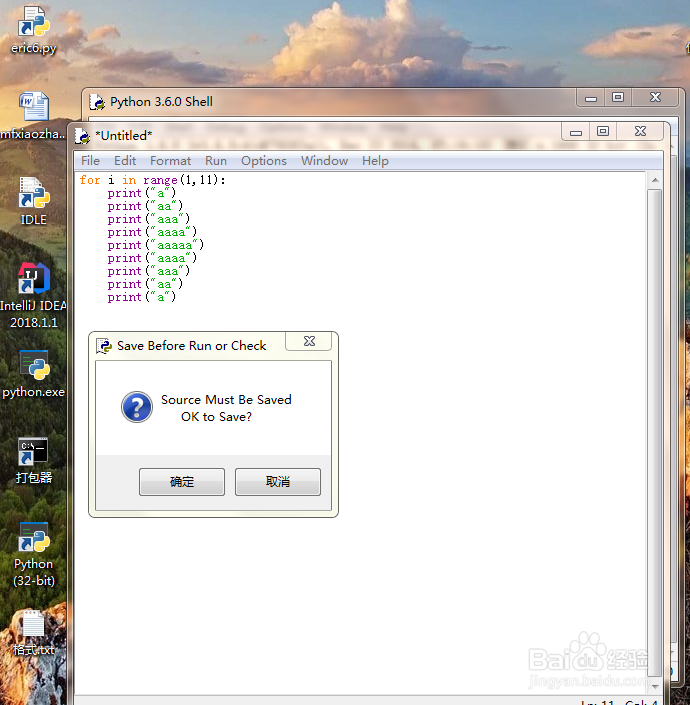Open the Options menu

263,161
